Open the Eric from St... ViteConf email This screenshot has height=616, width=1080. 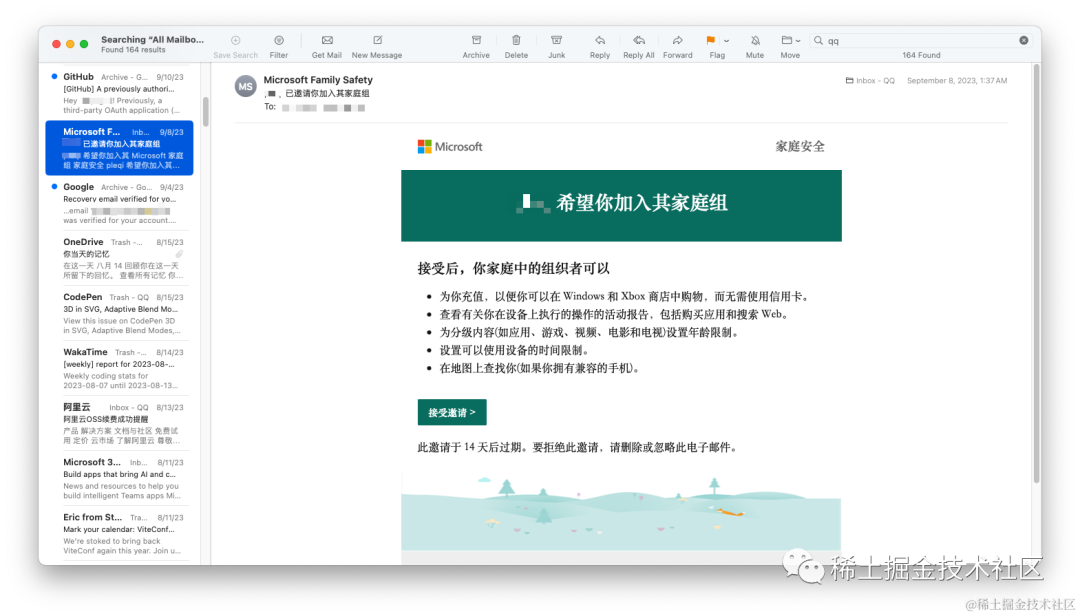tap(120, 534)
